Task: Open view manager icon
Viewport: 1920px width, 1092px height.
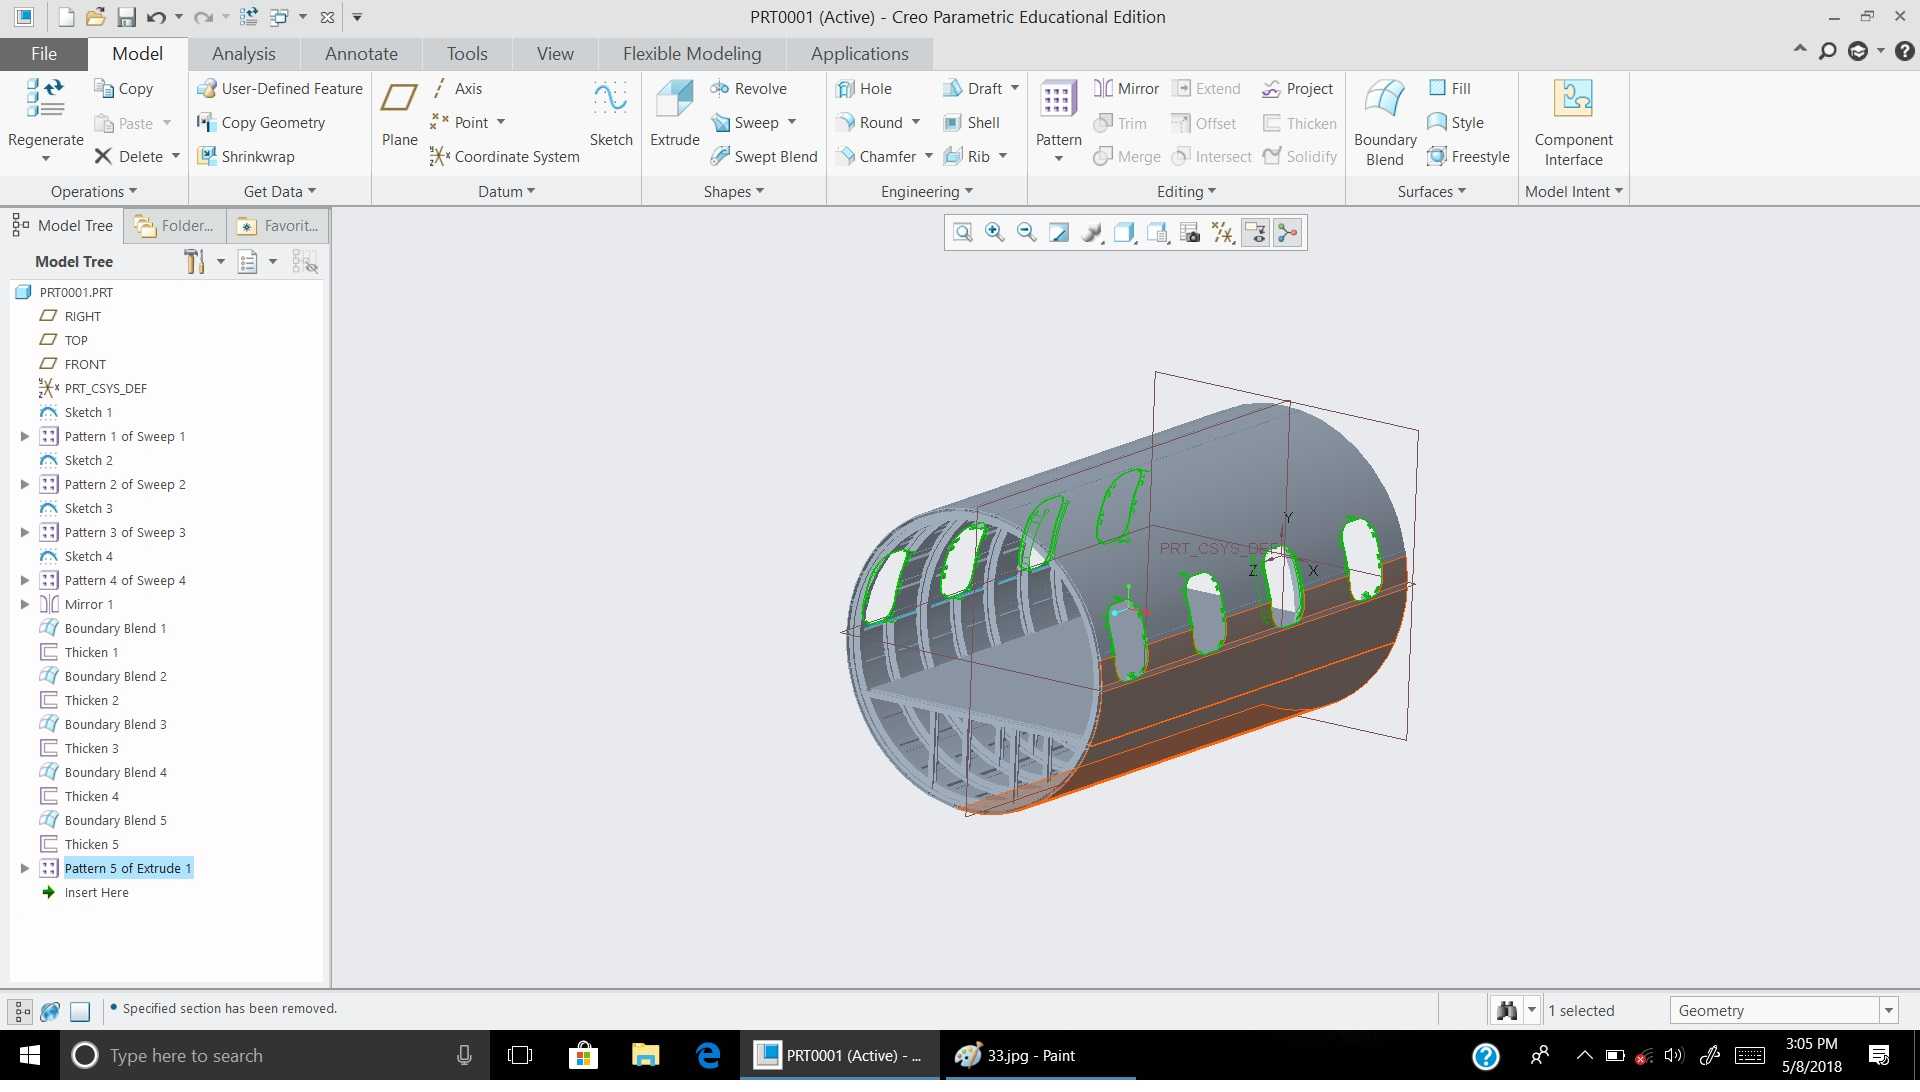Action: (1190, 233)
